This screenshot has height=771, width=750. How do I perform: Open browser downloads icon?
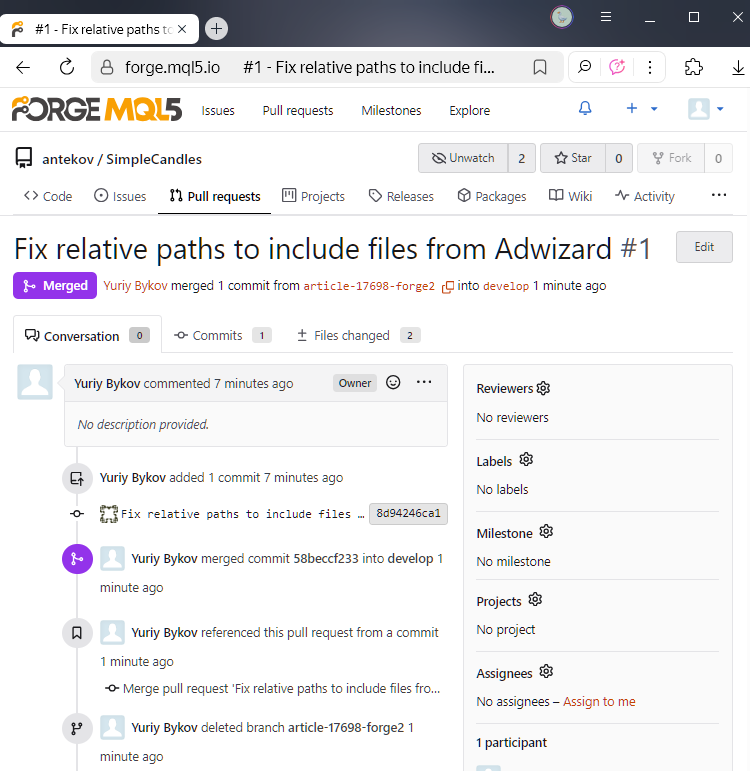pos(738,67)
